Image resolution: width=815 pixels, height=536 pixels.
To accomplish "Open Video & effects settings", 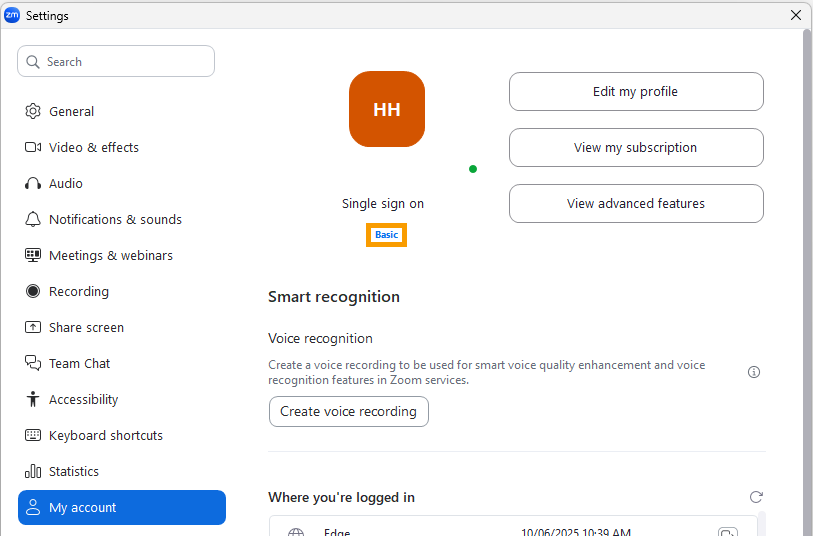I will (x=122, y=147).
